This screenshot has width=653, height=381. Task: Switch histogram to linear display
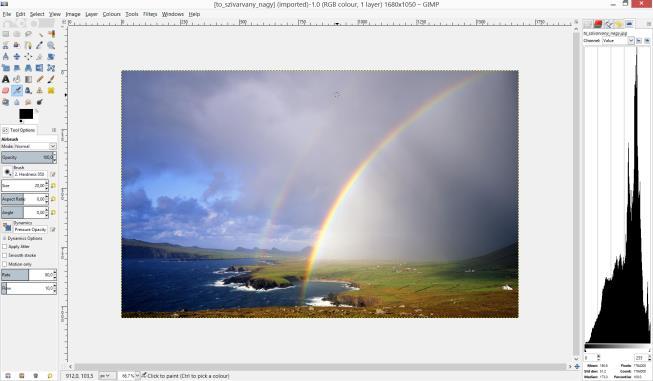639,40
